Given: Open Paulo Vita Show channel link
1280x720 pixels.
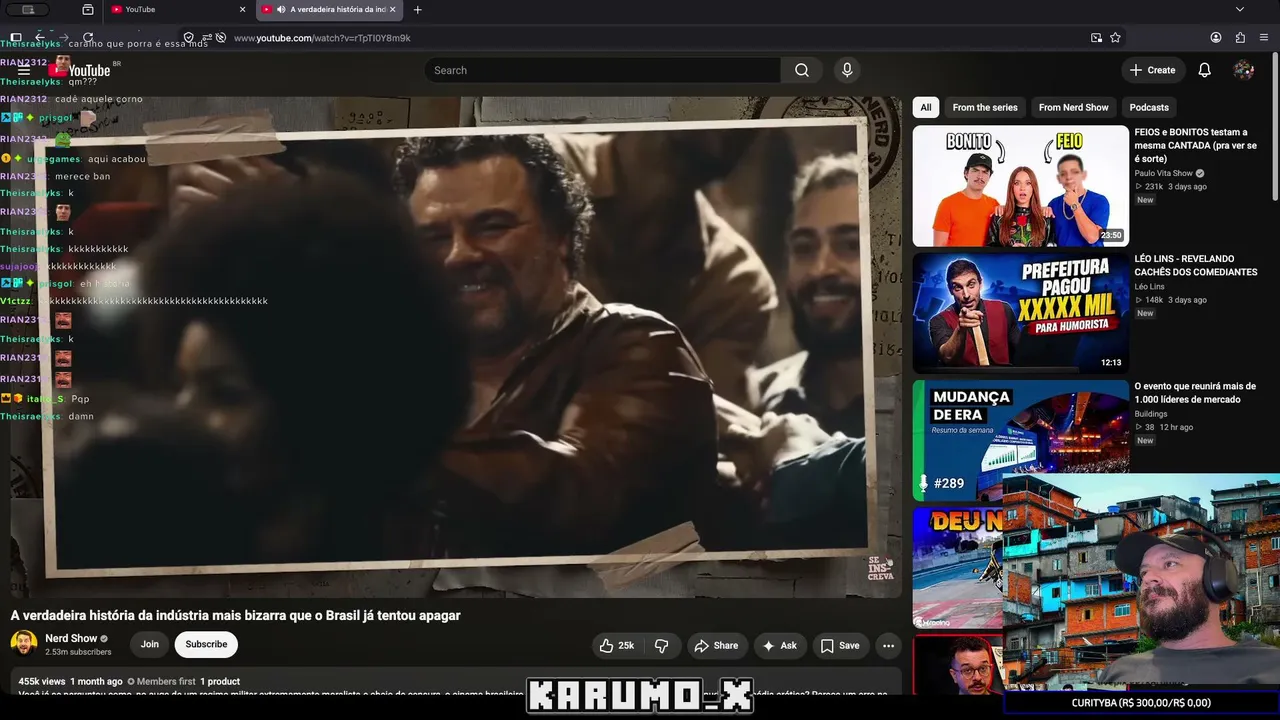Looking at the screenshot, I should [x=1164, y=173].
